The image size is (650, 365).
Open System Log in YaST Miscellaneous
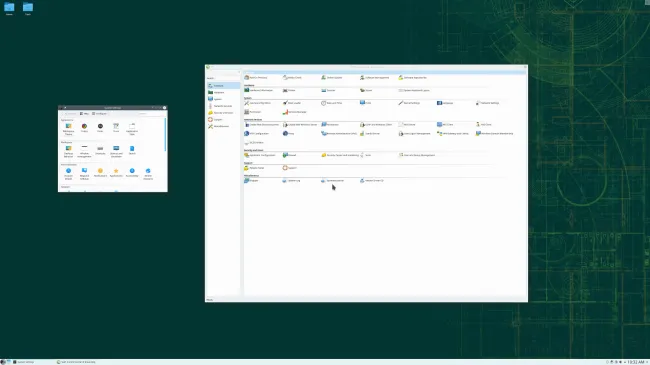(x=291, y=180)
